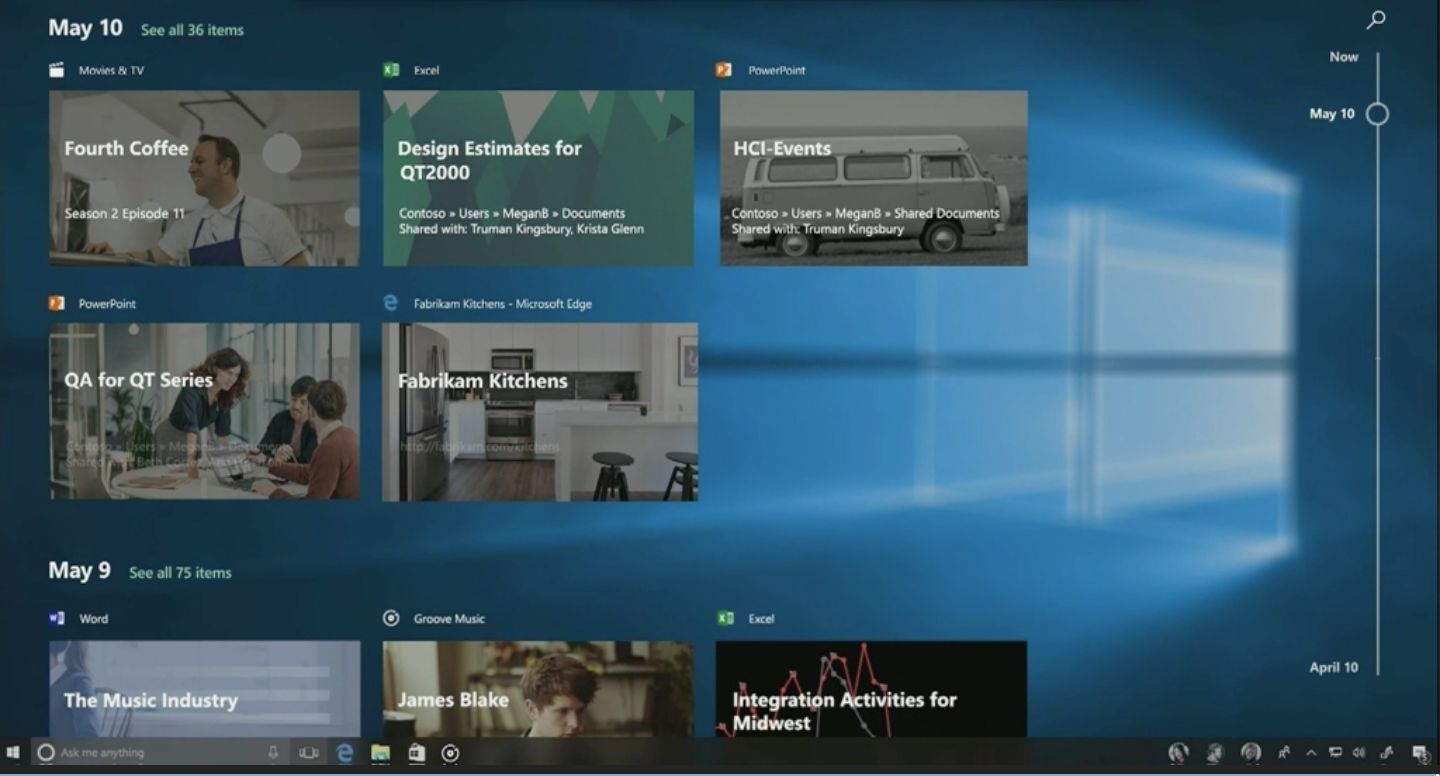Click See all 36 items link
This screenshot has width=1440, height=776.
tap(192, 30)
